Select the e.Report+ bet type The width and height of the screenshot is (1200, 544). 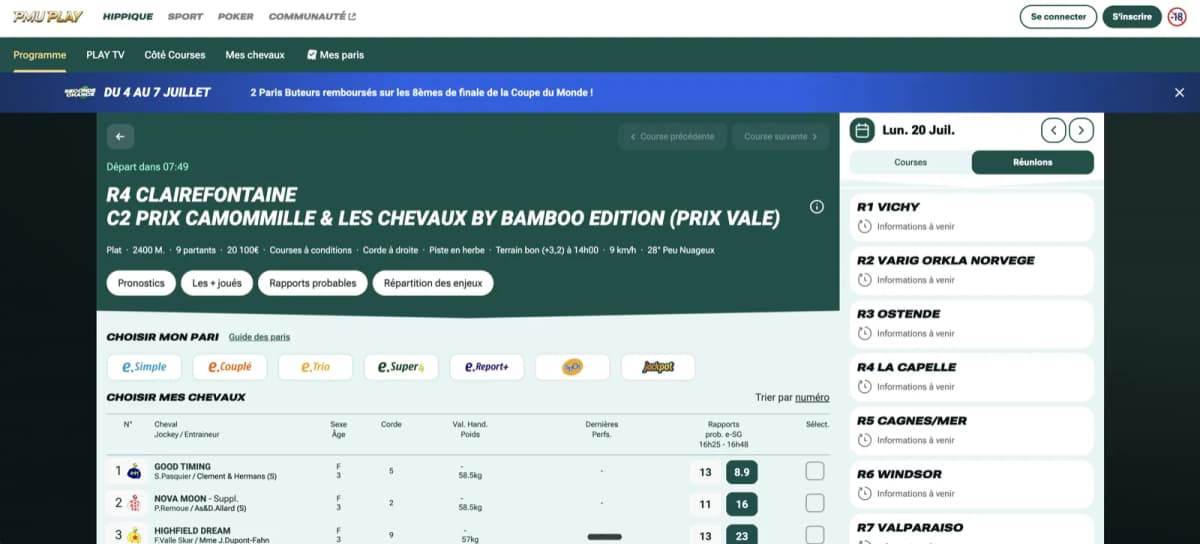487,367
